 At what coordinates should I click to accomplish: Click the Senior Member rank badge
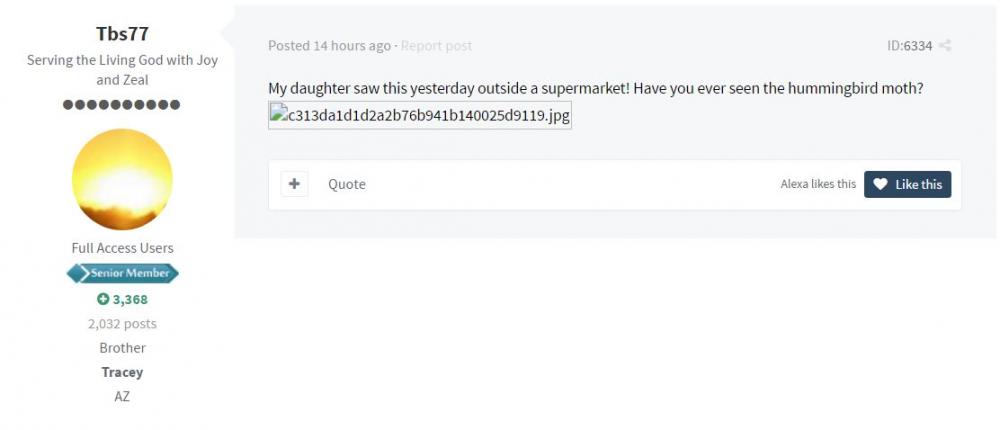coord(122,273)
